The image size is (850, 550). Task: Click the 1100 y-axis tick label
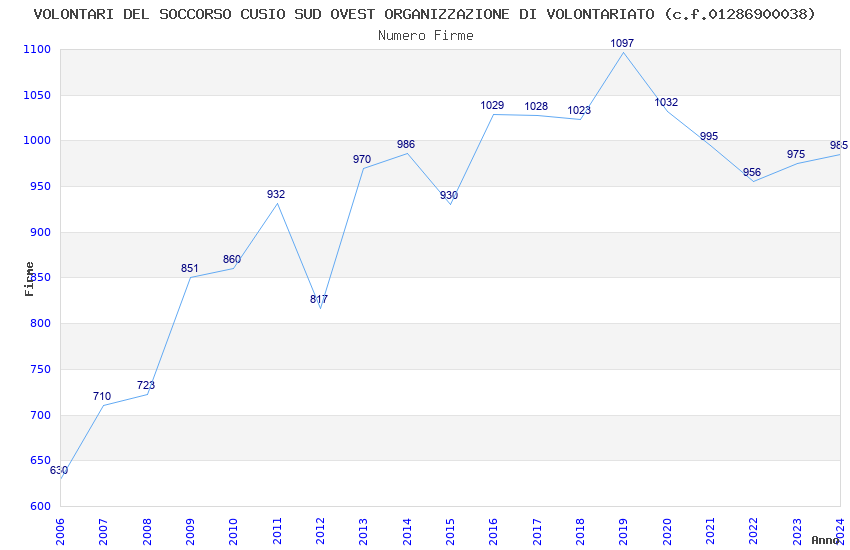37,49
